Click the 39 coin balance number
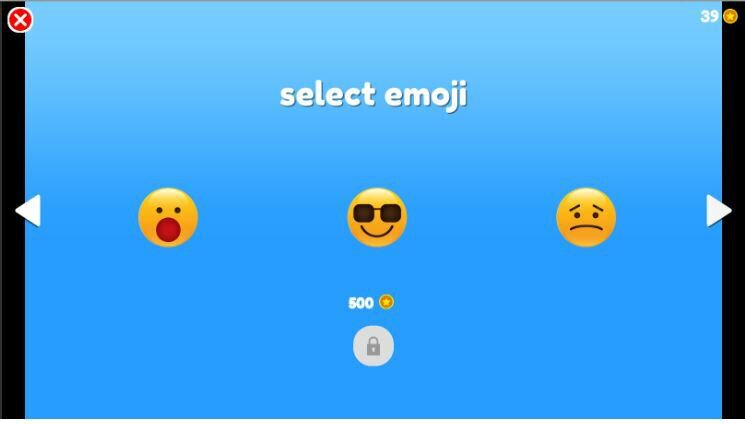This screenshot has height=424, width=745. 709,16
